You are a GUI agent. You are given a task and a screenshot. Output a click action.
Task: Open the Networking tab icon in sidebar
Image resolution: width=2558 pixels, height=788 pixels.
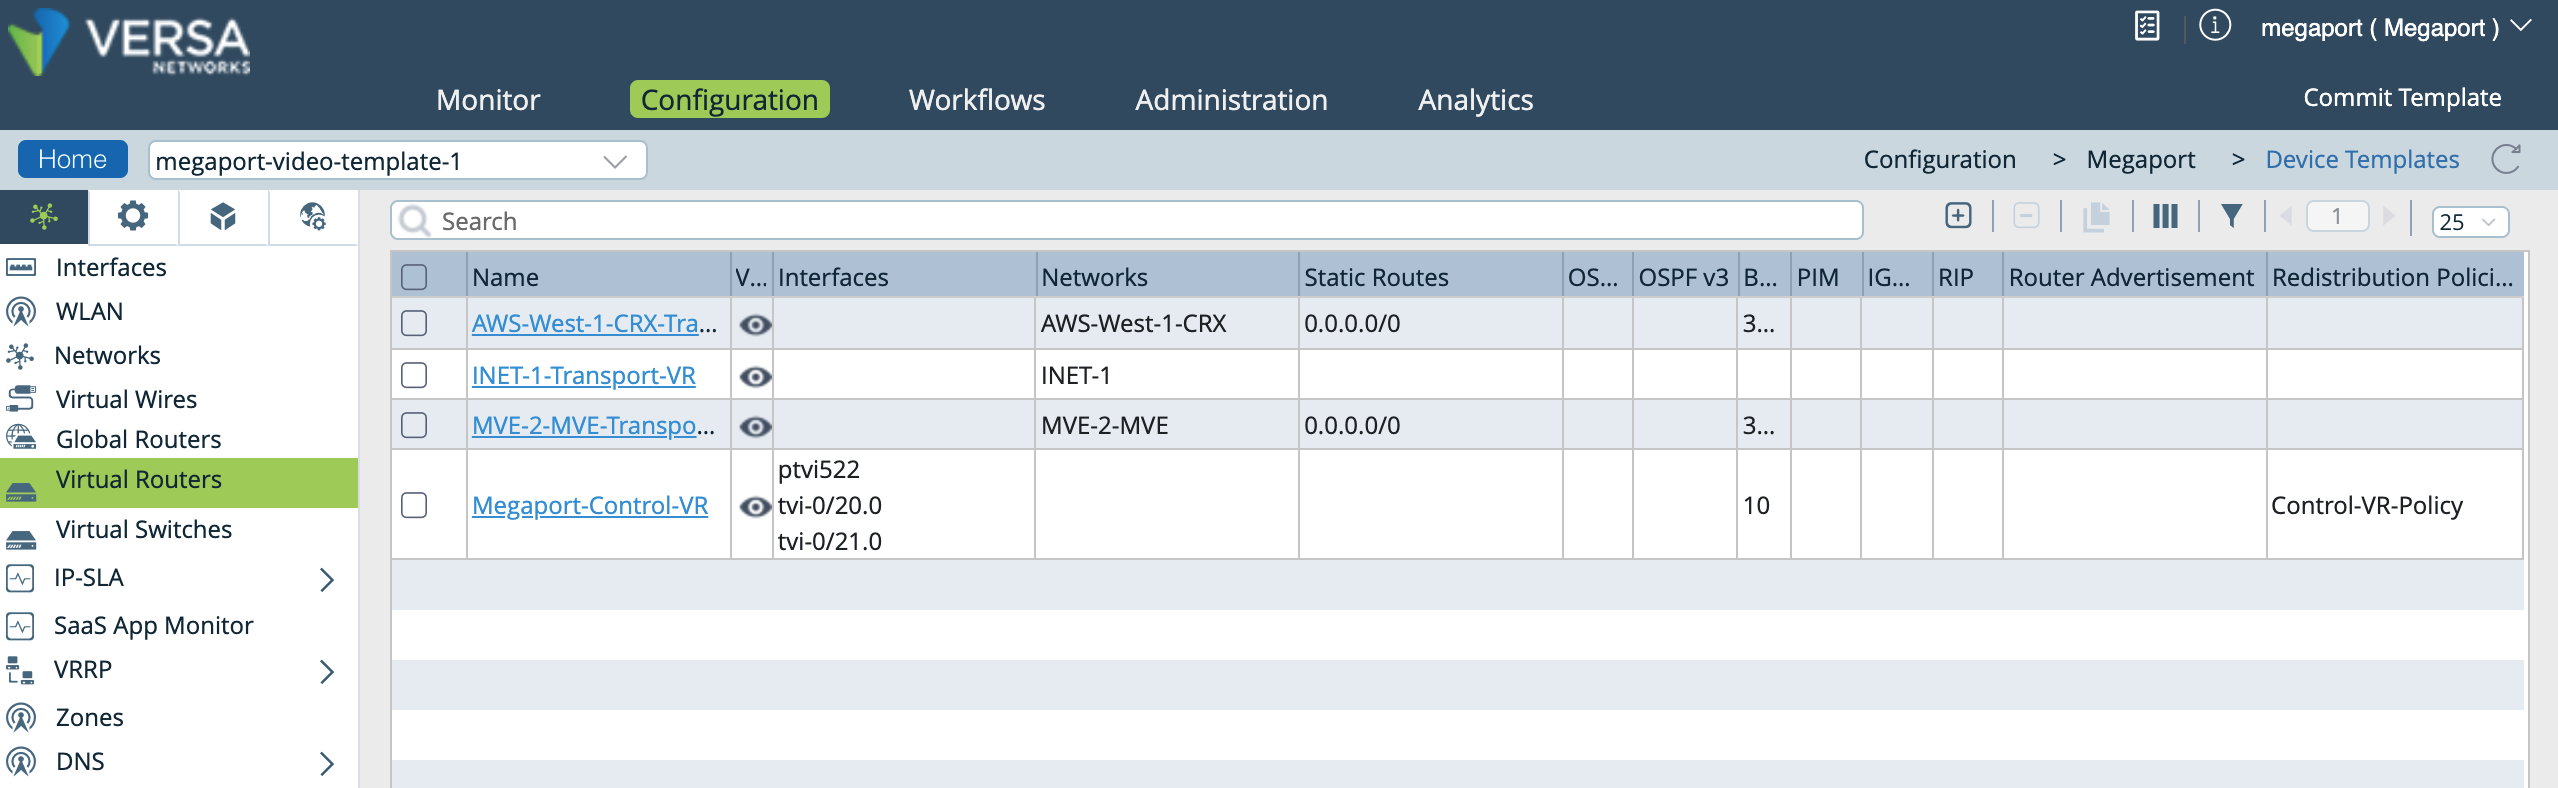[x=44, y=217]
